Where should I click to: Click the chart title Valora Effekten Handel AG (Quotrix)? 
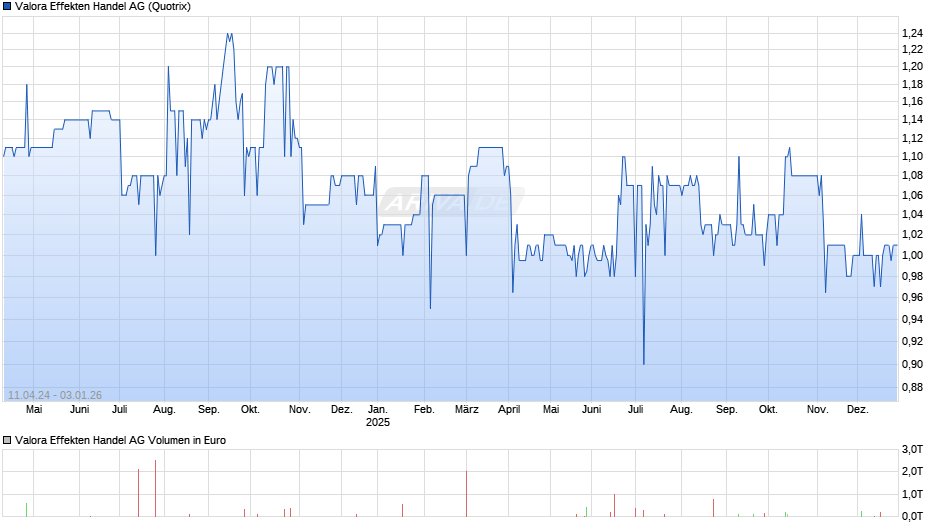pos(103,7)
